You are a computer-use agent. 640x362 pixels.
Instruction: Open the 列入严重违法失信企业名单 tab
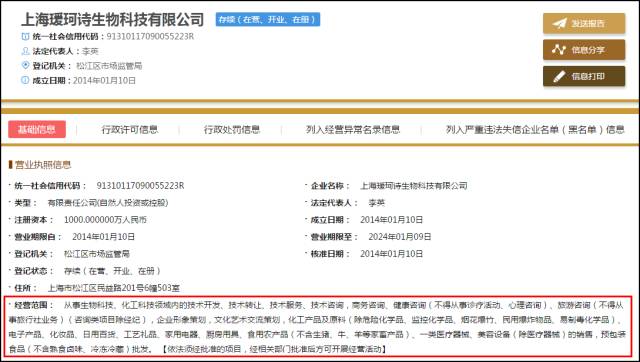(x=535, y=130)
